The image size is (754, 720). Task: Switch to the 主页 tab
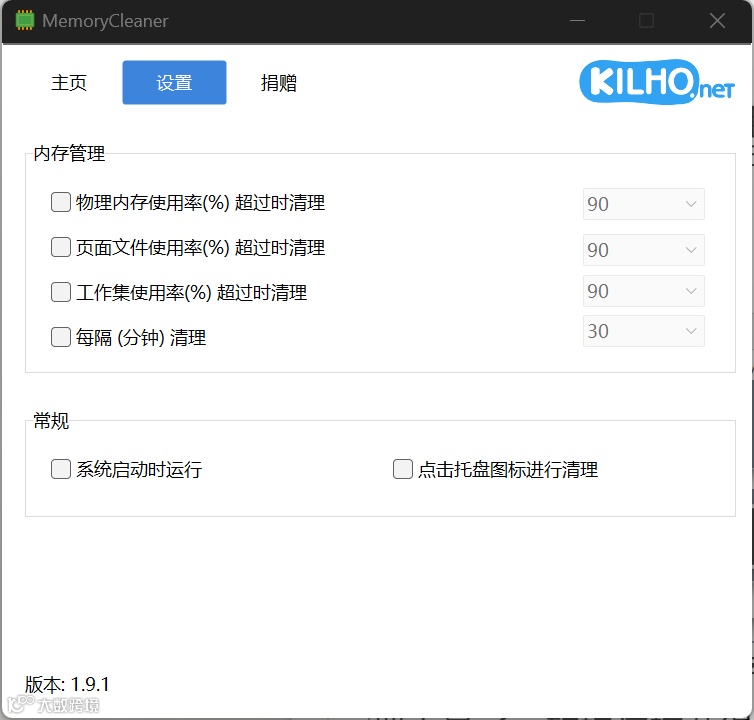point(69,83)
